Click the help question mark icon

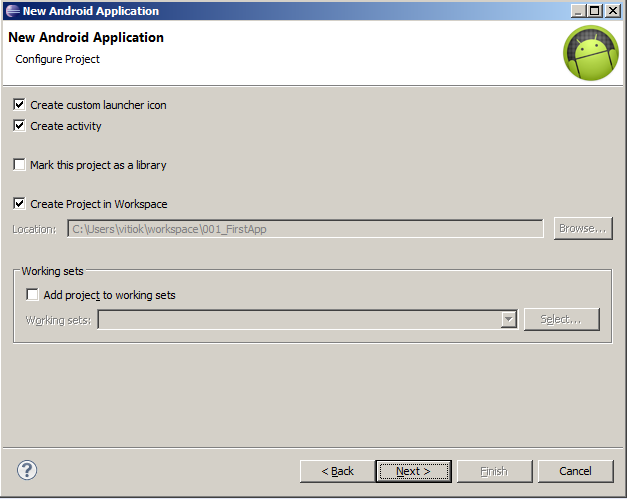27,470
